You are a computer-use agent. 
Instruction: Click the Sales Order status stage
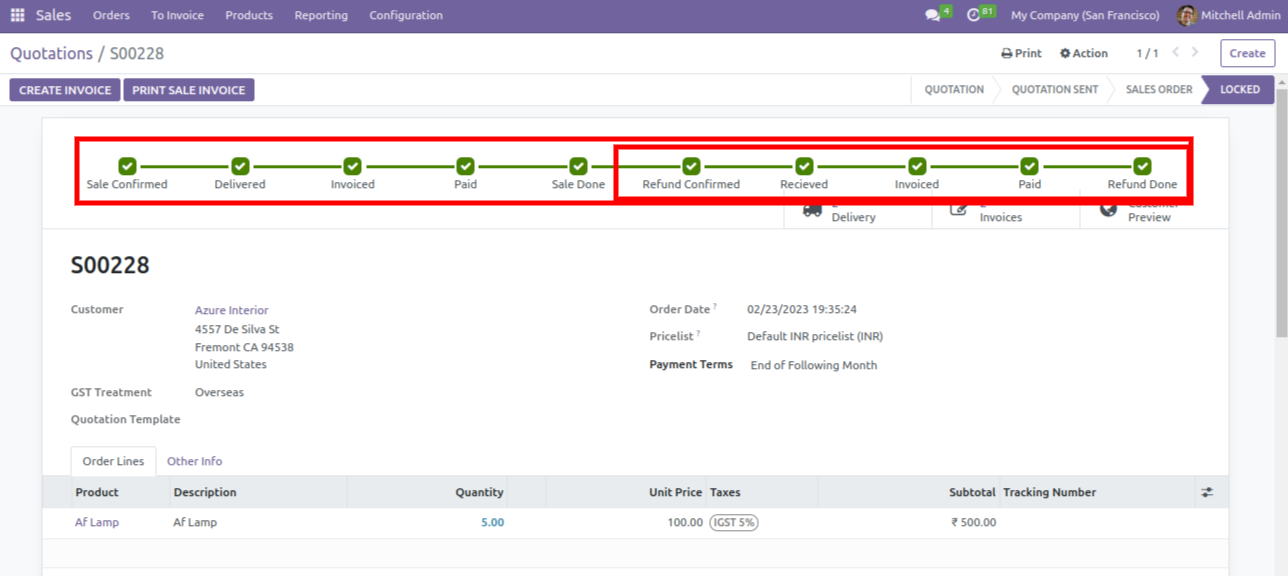(x=1158, y=90)
